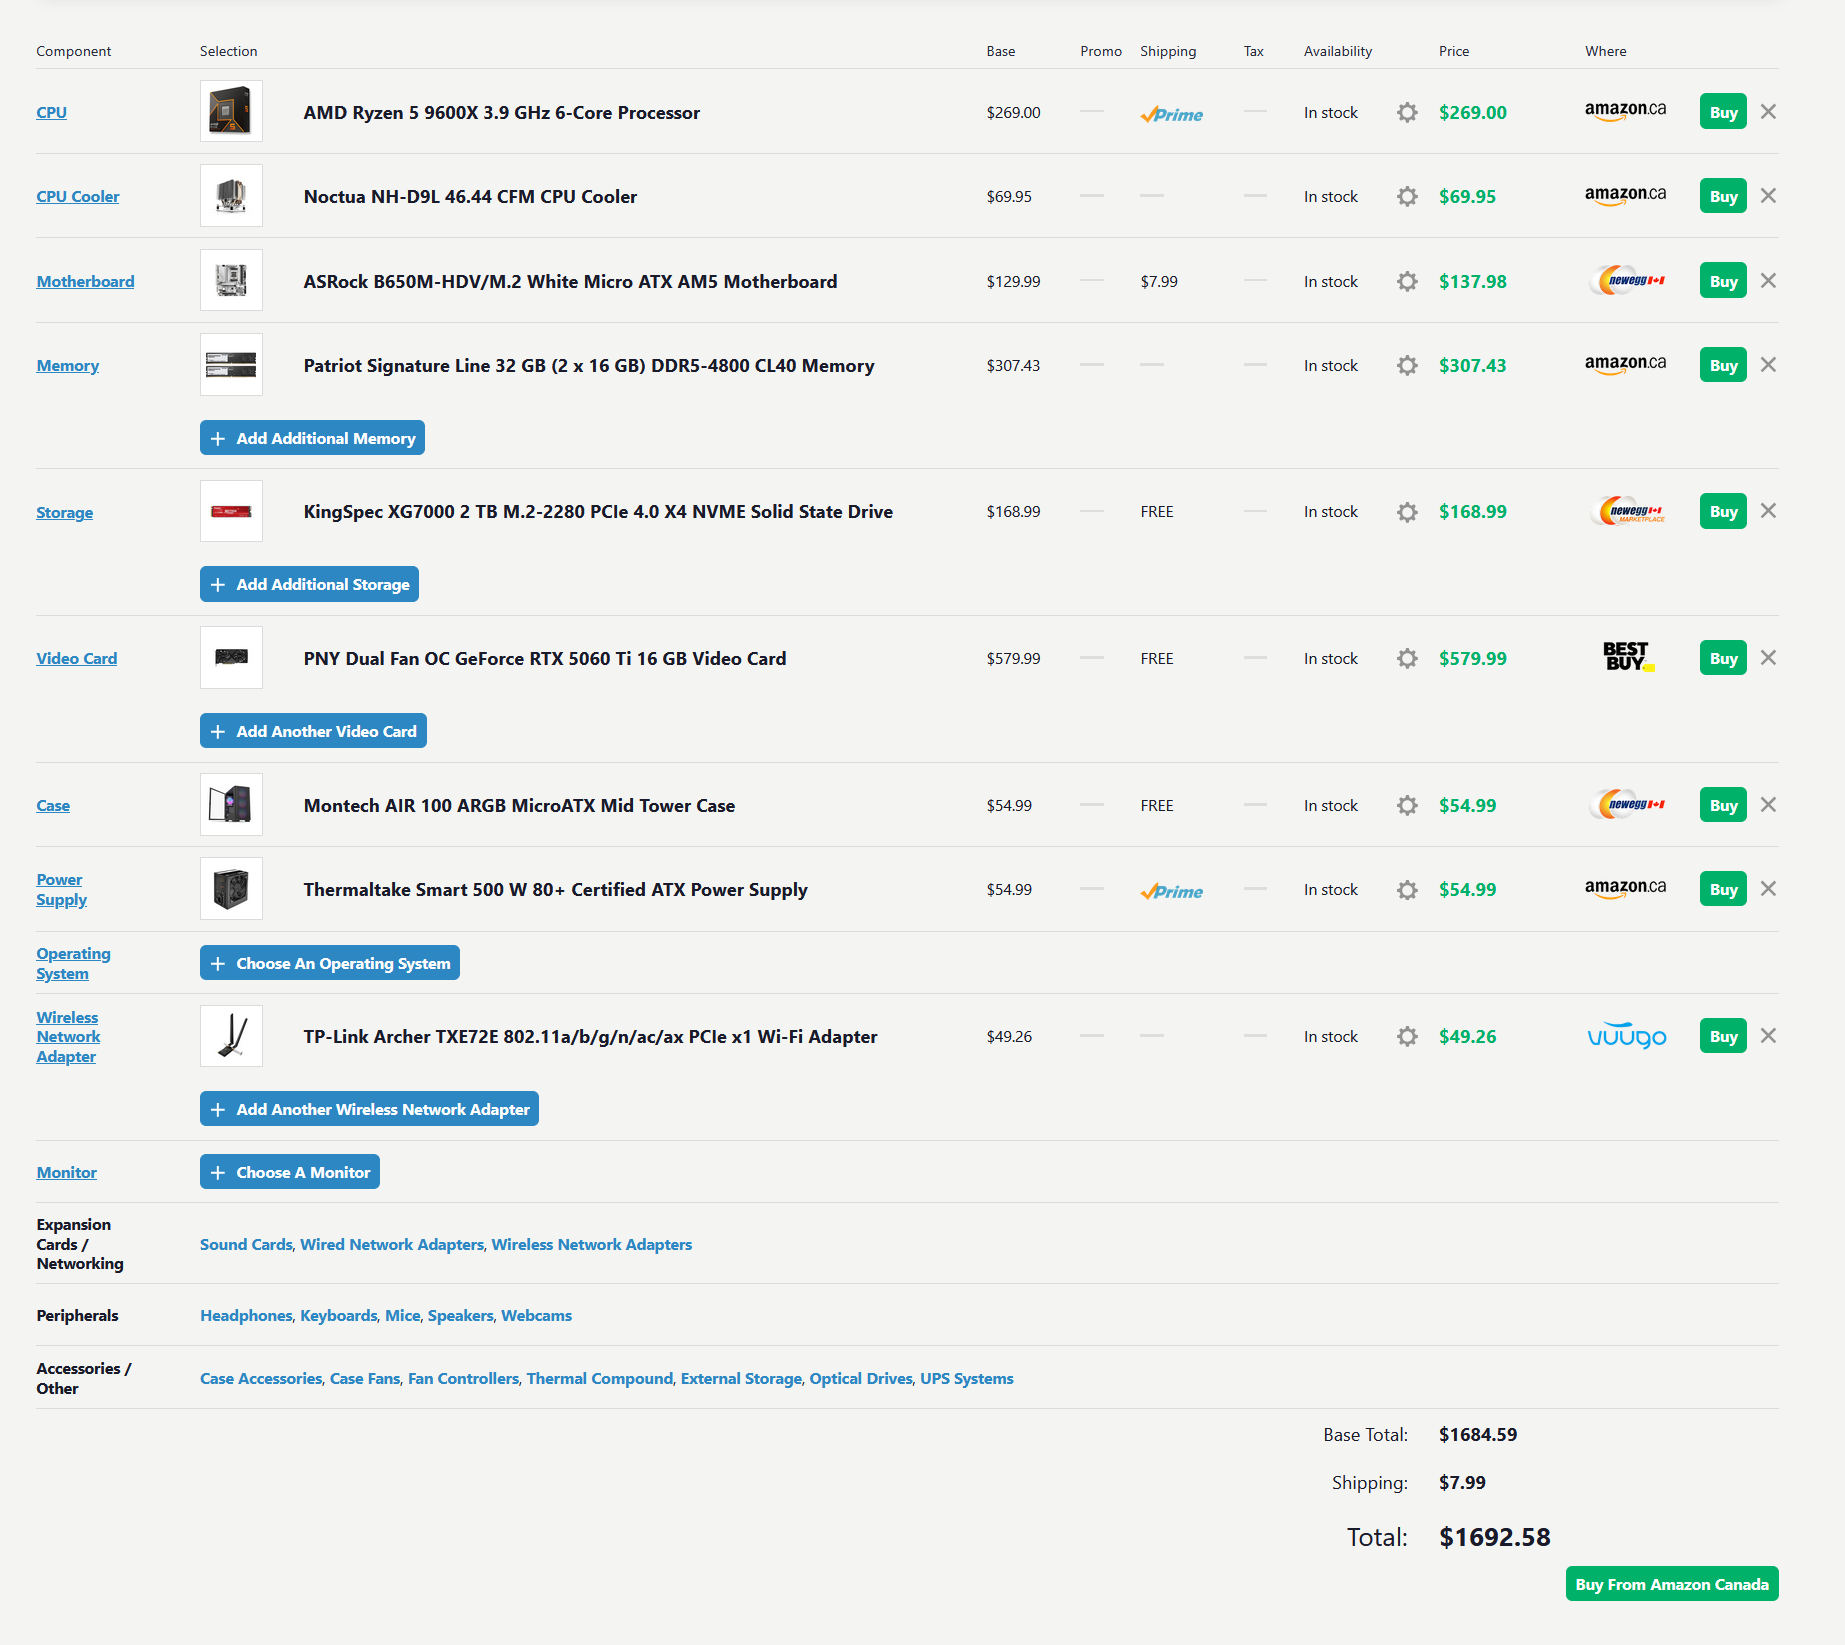The height and width of the screenshot is (1645, 1845).
Task: Click the Prime shipping badge on CPU row
Action: [x=1171, y=114]
